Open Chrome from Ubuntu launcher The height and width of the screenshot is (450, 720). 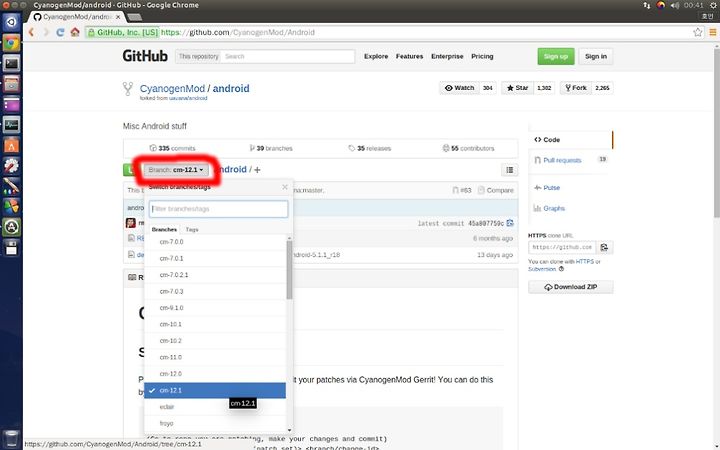click(11, 43)
